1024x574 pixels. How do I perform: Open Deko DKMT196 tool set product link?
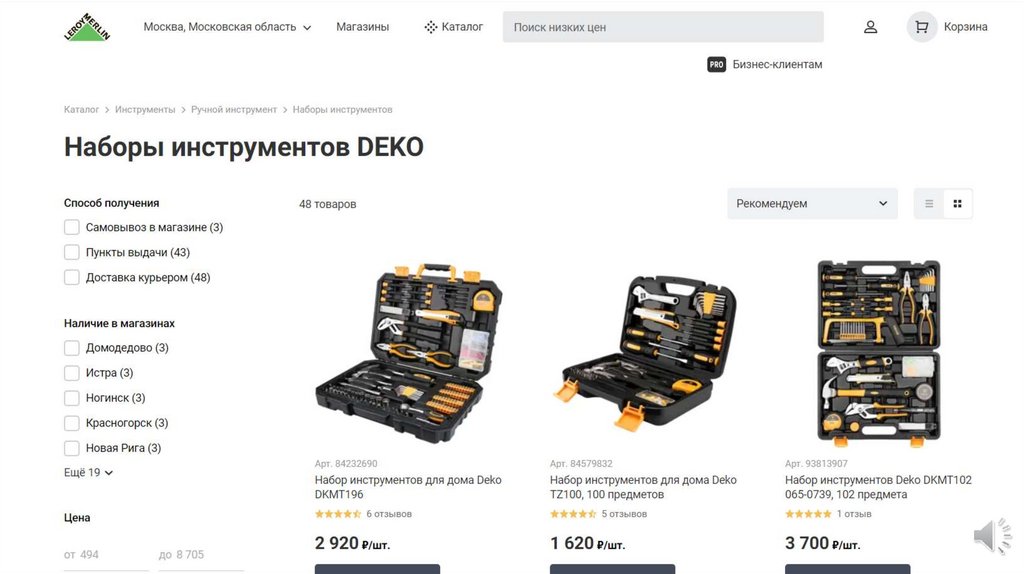pyautogui.click(x=408, y=487)
